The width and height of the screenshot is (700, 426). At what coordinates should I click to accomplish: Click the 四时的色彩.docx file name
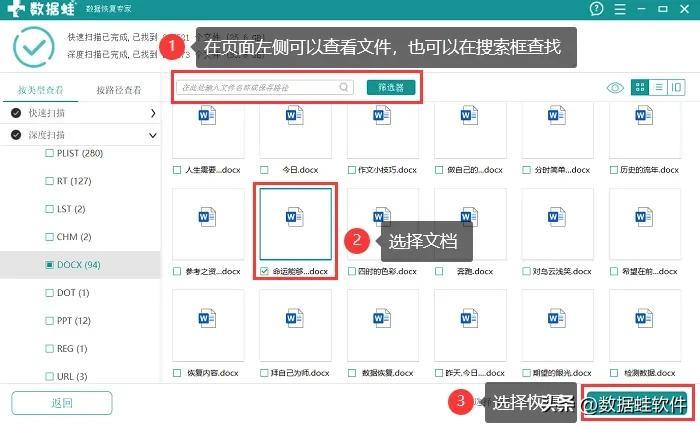pos(388,271)
